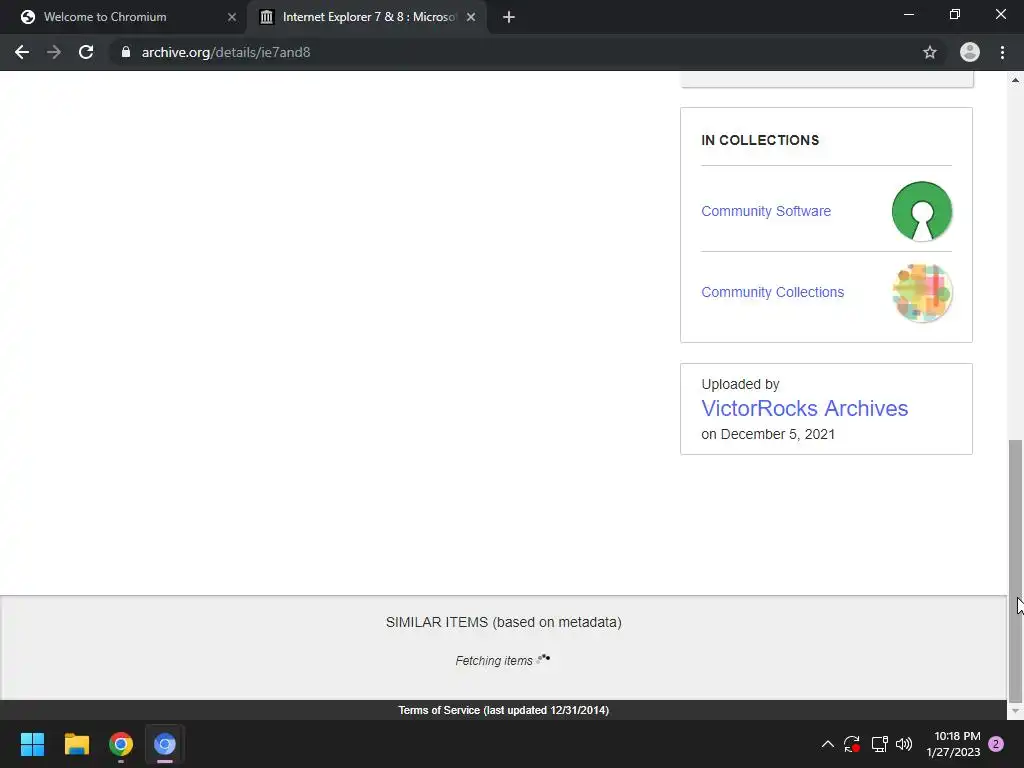Viewport: 1024px width, 768px height.
Task: Close the Welcome to Chromium tab
Action: pos(232,17)
